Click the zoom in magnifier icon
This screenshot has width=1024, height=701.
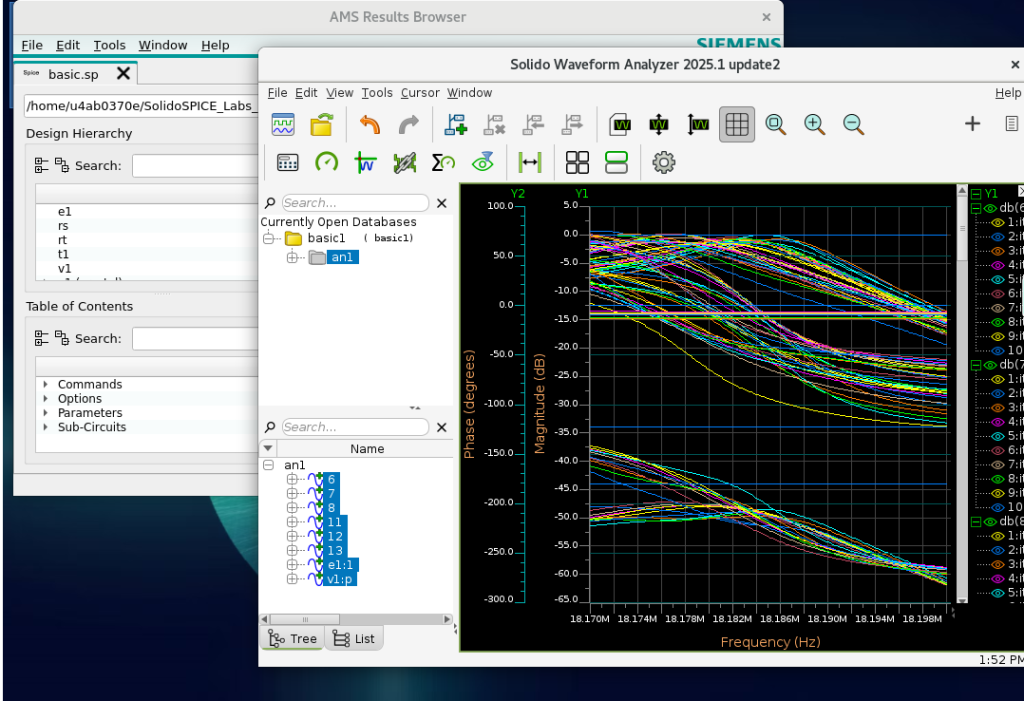coord(814,124)
